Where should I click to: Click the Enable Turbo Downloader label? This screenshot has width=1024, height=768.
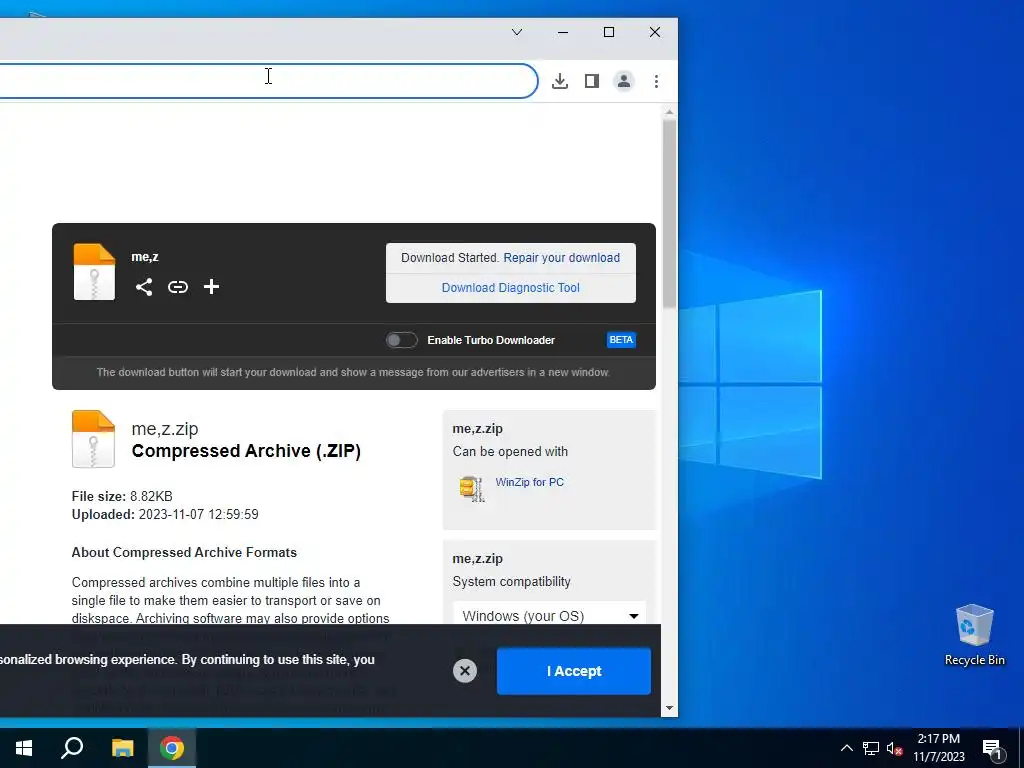[x=491, y=340]
